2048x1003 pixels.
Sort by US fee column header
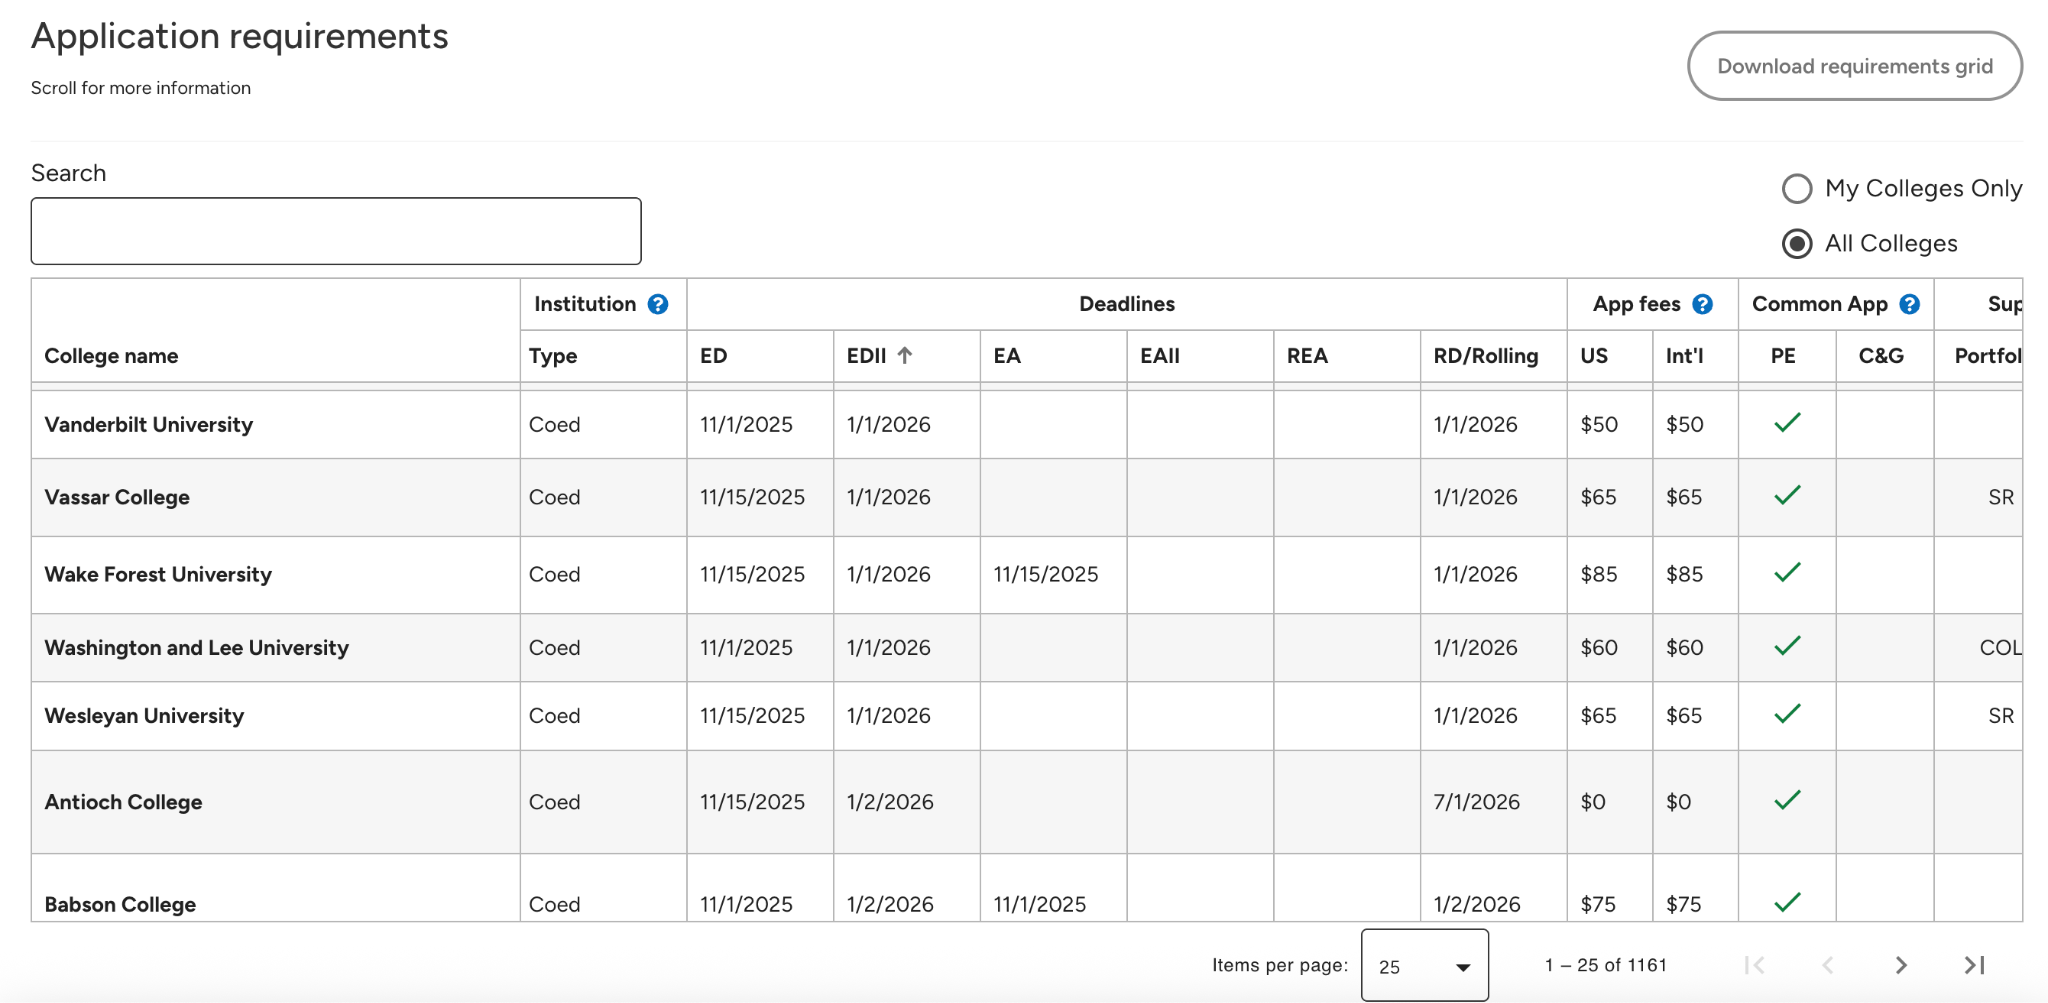tap(1594, 356)
